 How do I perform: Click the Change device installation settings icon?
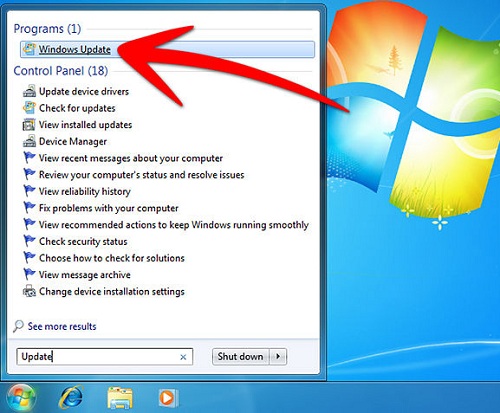click(x=29, y=291)
